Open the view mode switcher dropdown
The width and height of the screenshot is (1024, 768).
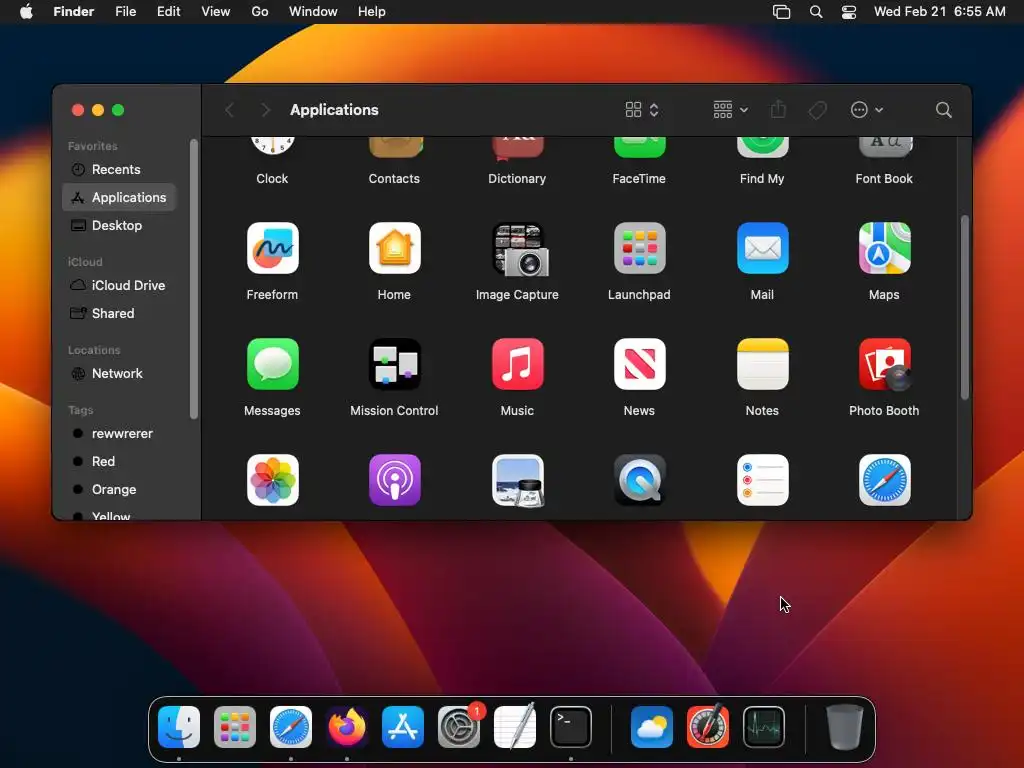(x=642, y=110)
